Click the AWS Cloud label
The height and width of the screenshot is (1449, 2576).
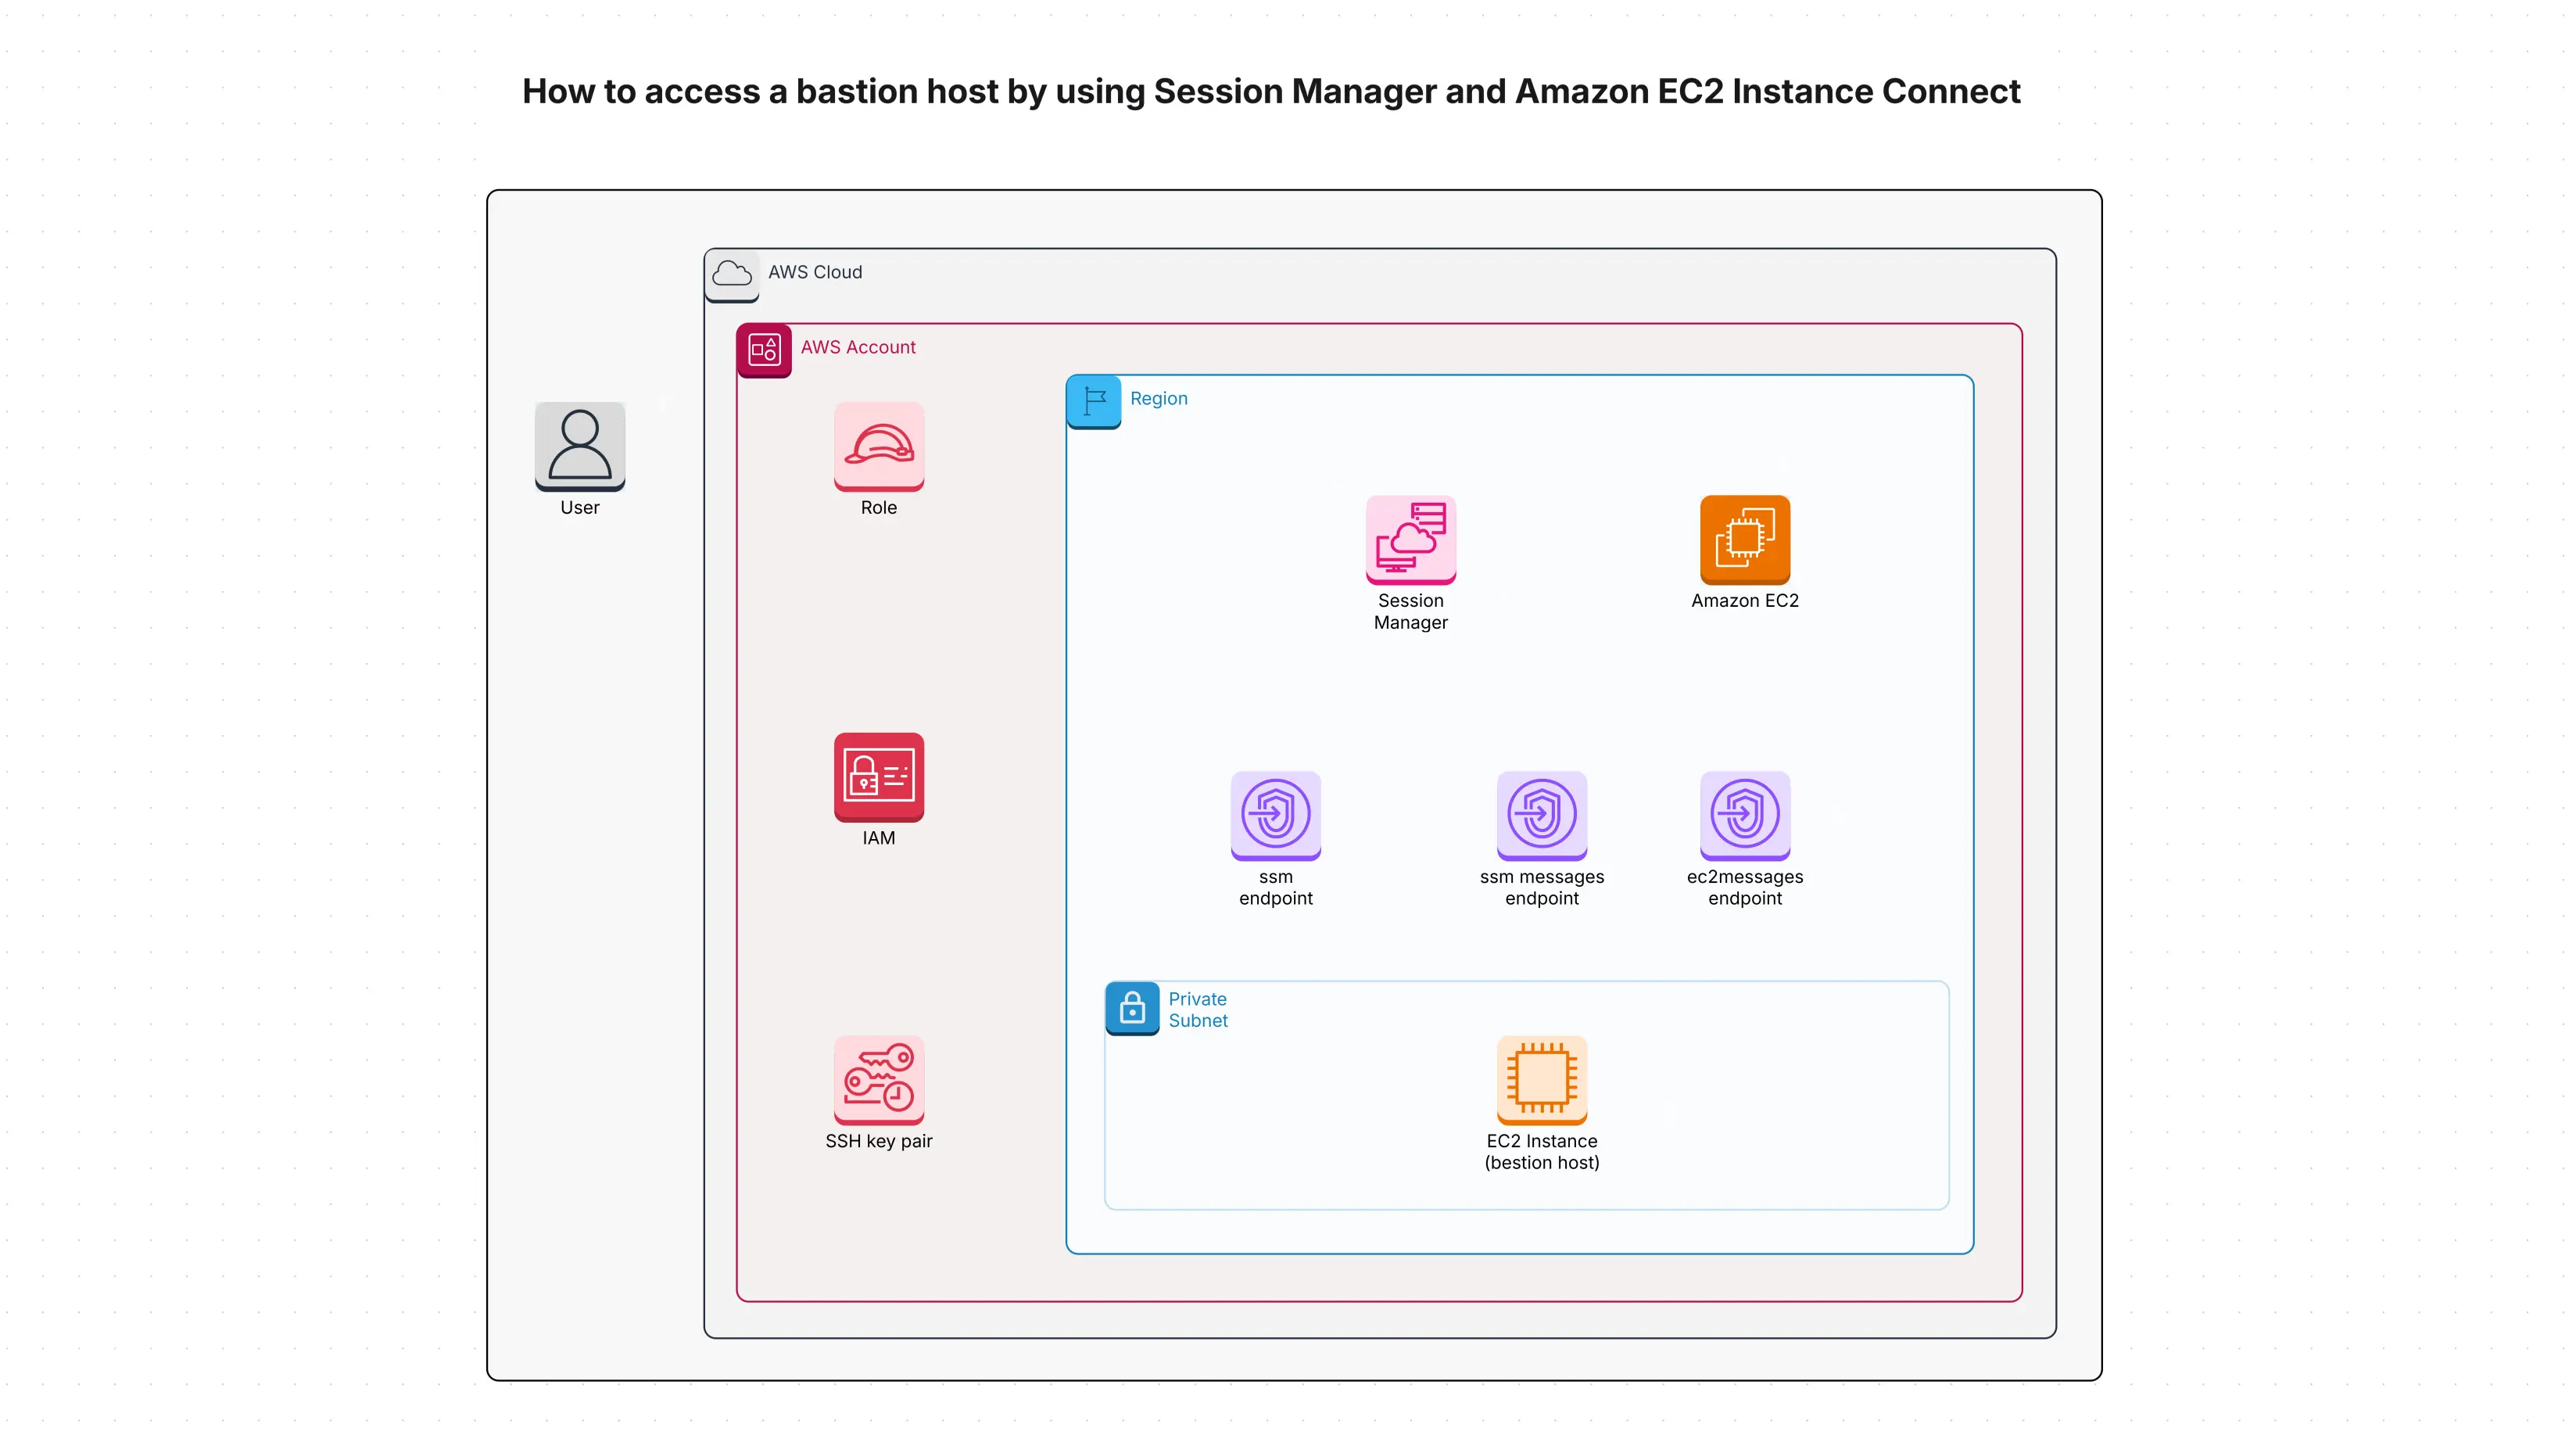click(x=815, y=271)
